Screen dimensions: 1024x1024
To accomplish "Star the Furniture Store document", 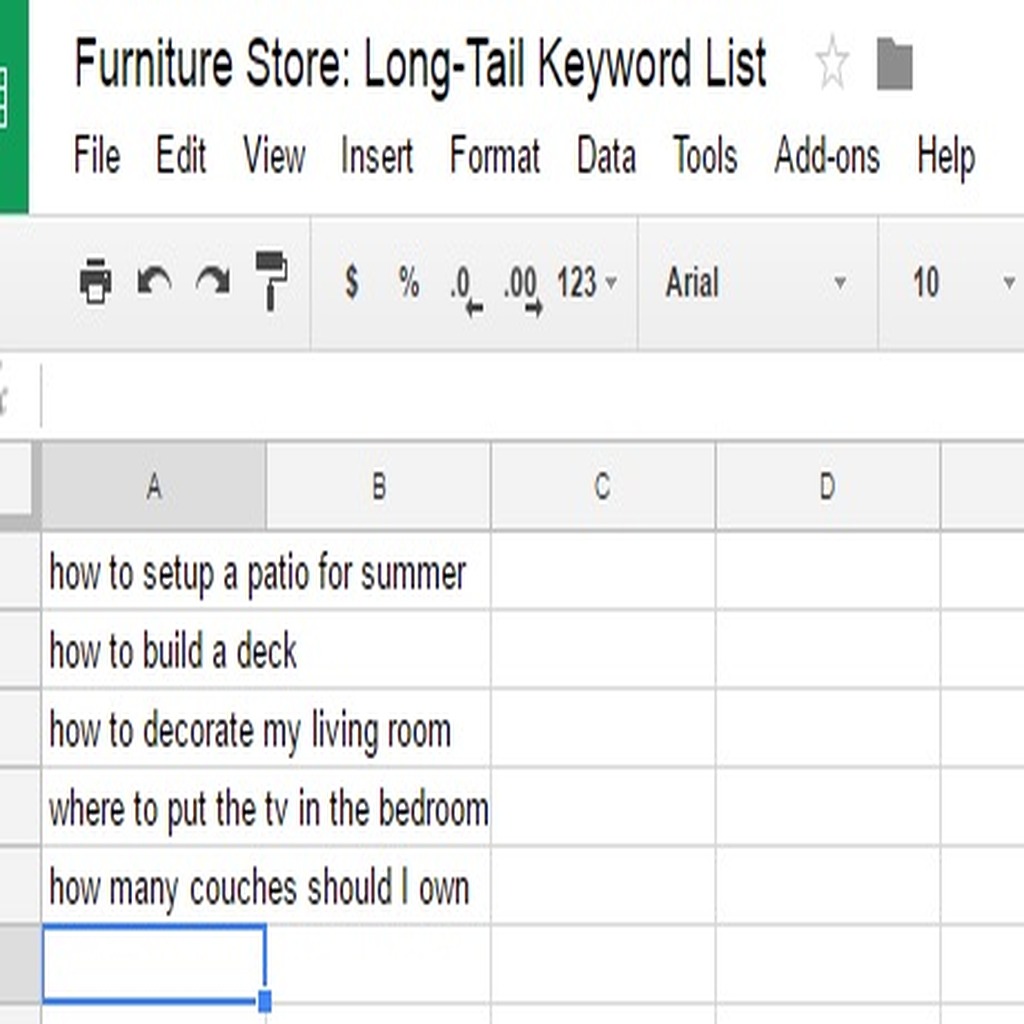I will 833,62.
